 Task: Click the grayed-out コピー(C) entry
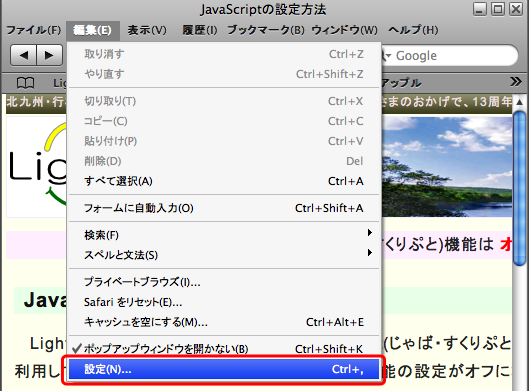point(224,121)
